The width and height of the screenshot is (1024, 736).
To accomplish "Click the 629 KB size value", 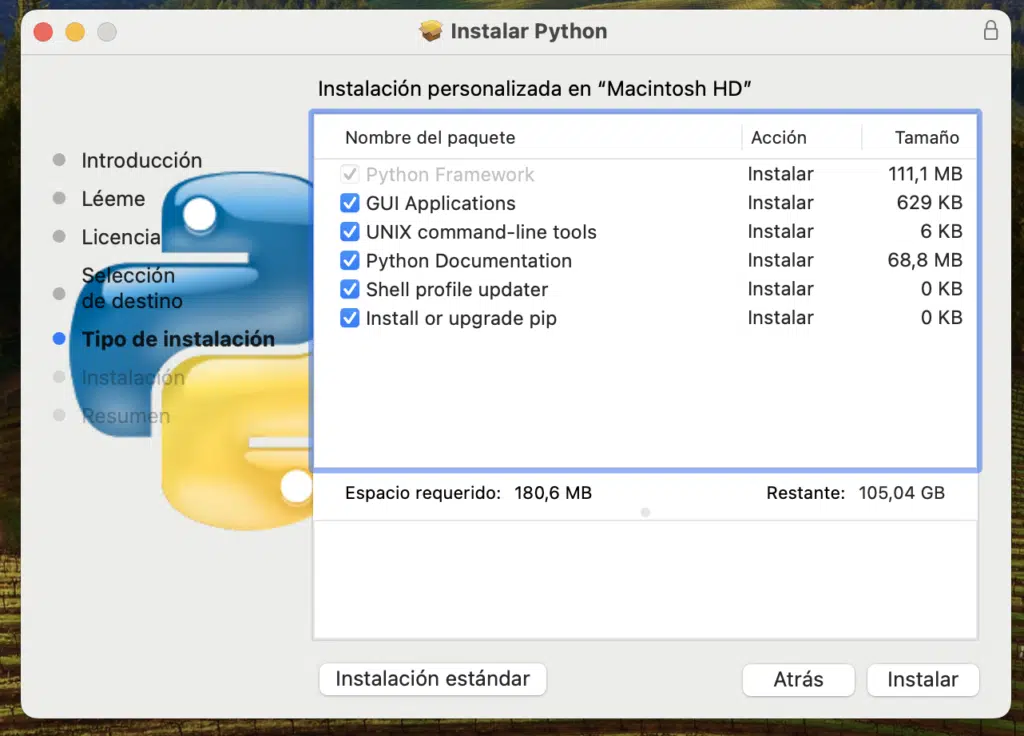I will click(929, 202).
